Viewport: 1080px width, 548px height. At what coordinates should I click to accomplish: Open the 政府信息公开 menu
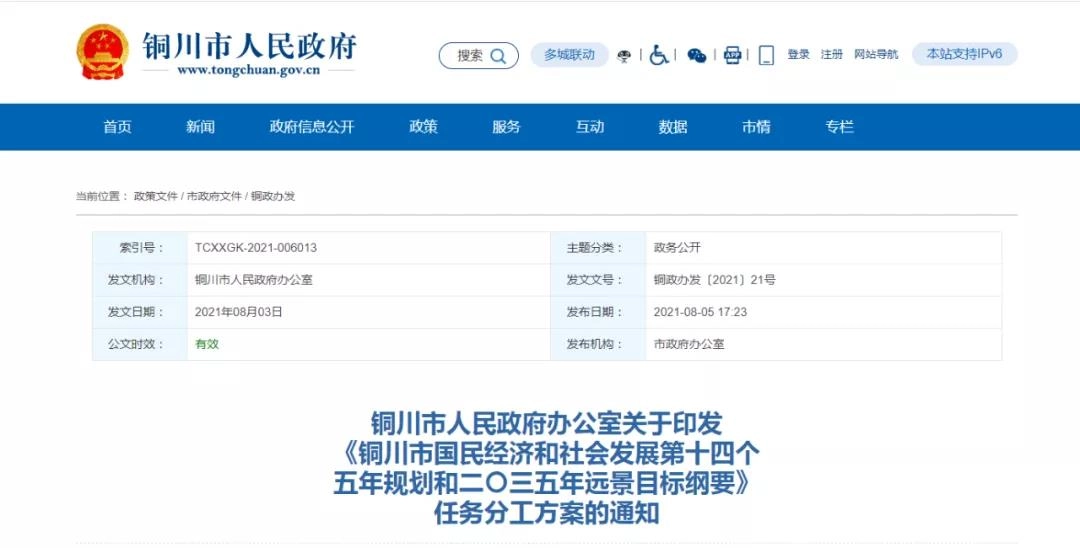(312, 127)
